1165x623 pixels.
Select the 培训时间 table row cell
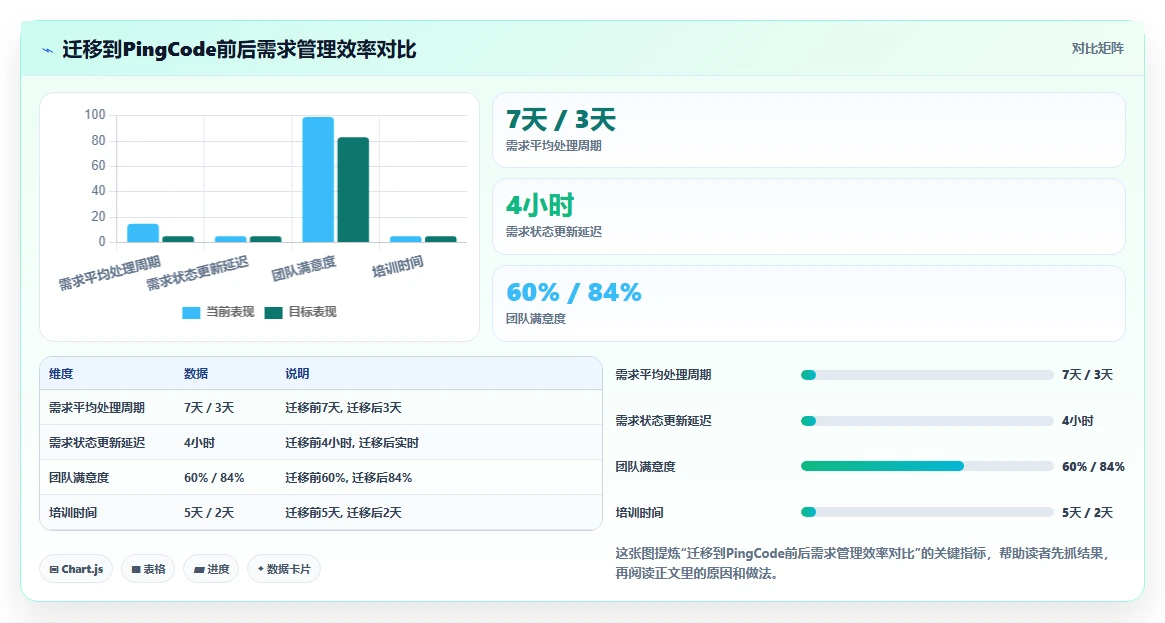[x=73, y=512]
